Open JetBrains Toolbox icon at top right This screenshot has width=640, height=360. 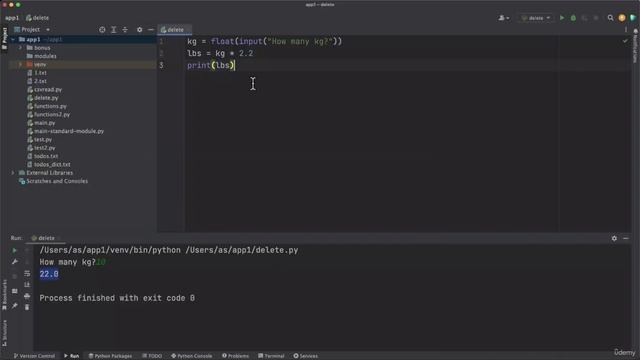coord(633,18)
